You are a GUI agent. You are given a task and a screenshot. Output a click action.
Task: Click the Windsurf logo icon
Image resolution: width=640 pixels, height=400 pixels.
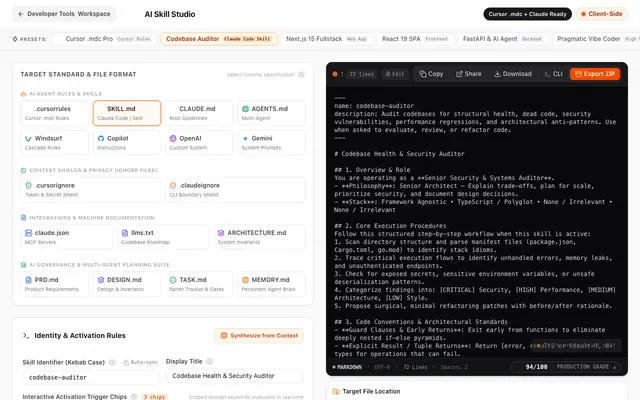(28, 138)
